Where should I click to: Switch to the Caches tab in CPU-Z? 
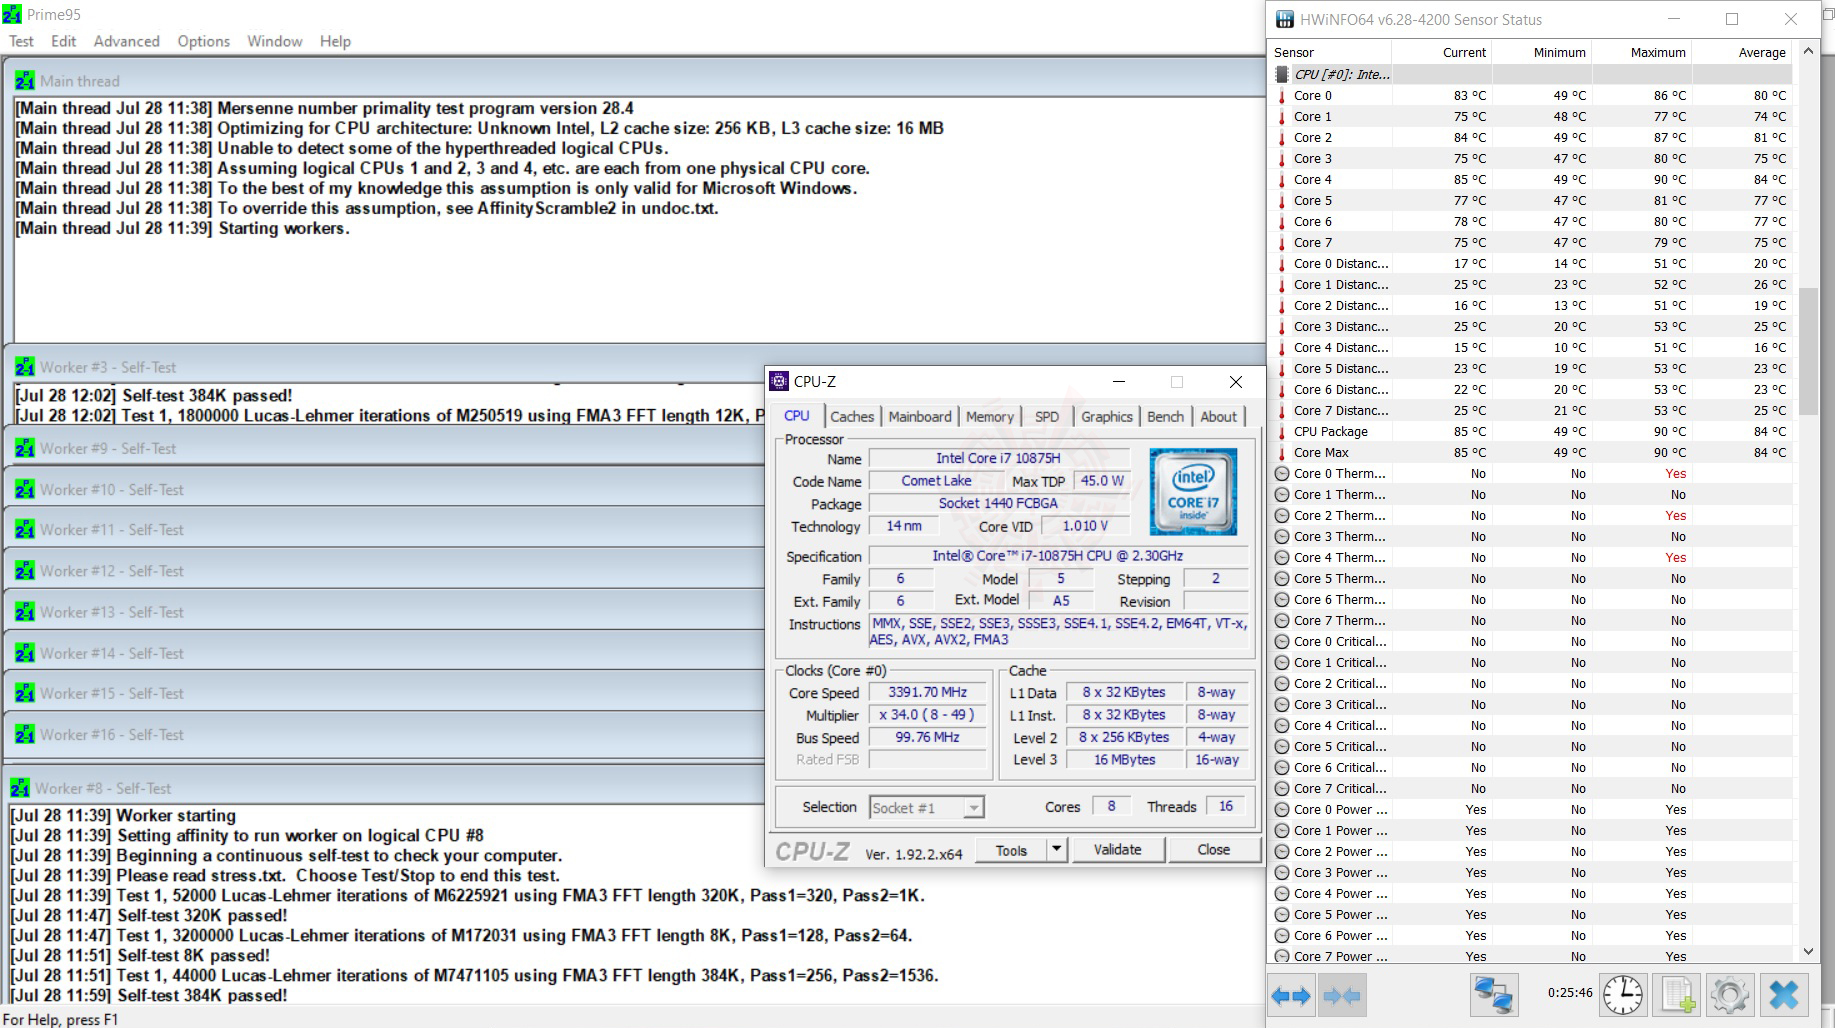(852, 417)
